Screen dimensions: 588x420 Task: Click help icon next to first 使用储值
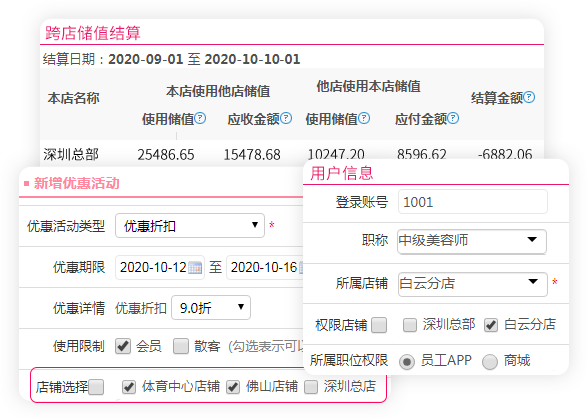tap(200, 118)
